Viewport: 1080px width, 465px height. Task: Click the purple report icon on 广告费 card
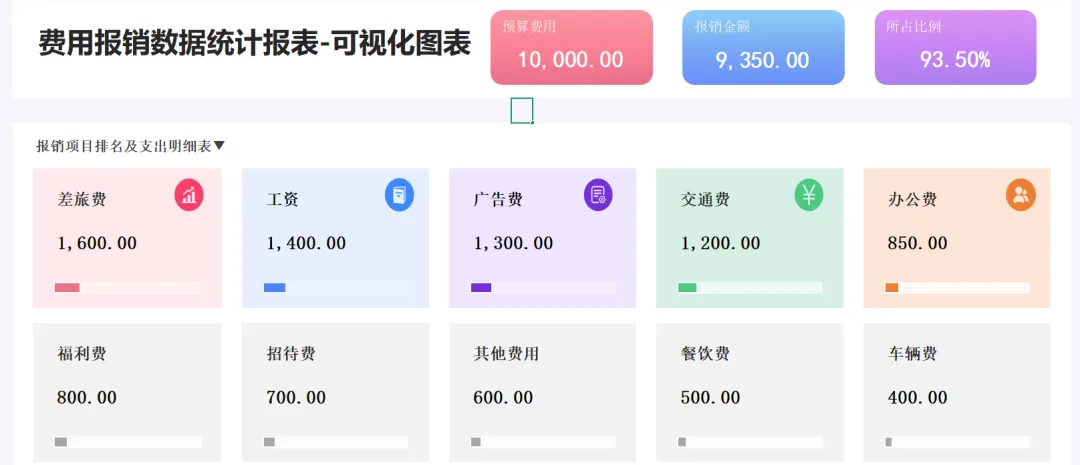598,195
